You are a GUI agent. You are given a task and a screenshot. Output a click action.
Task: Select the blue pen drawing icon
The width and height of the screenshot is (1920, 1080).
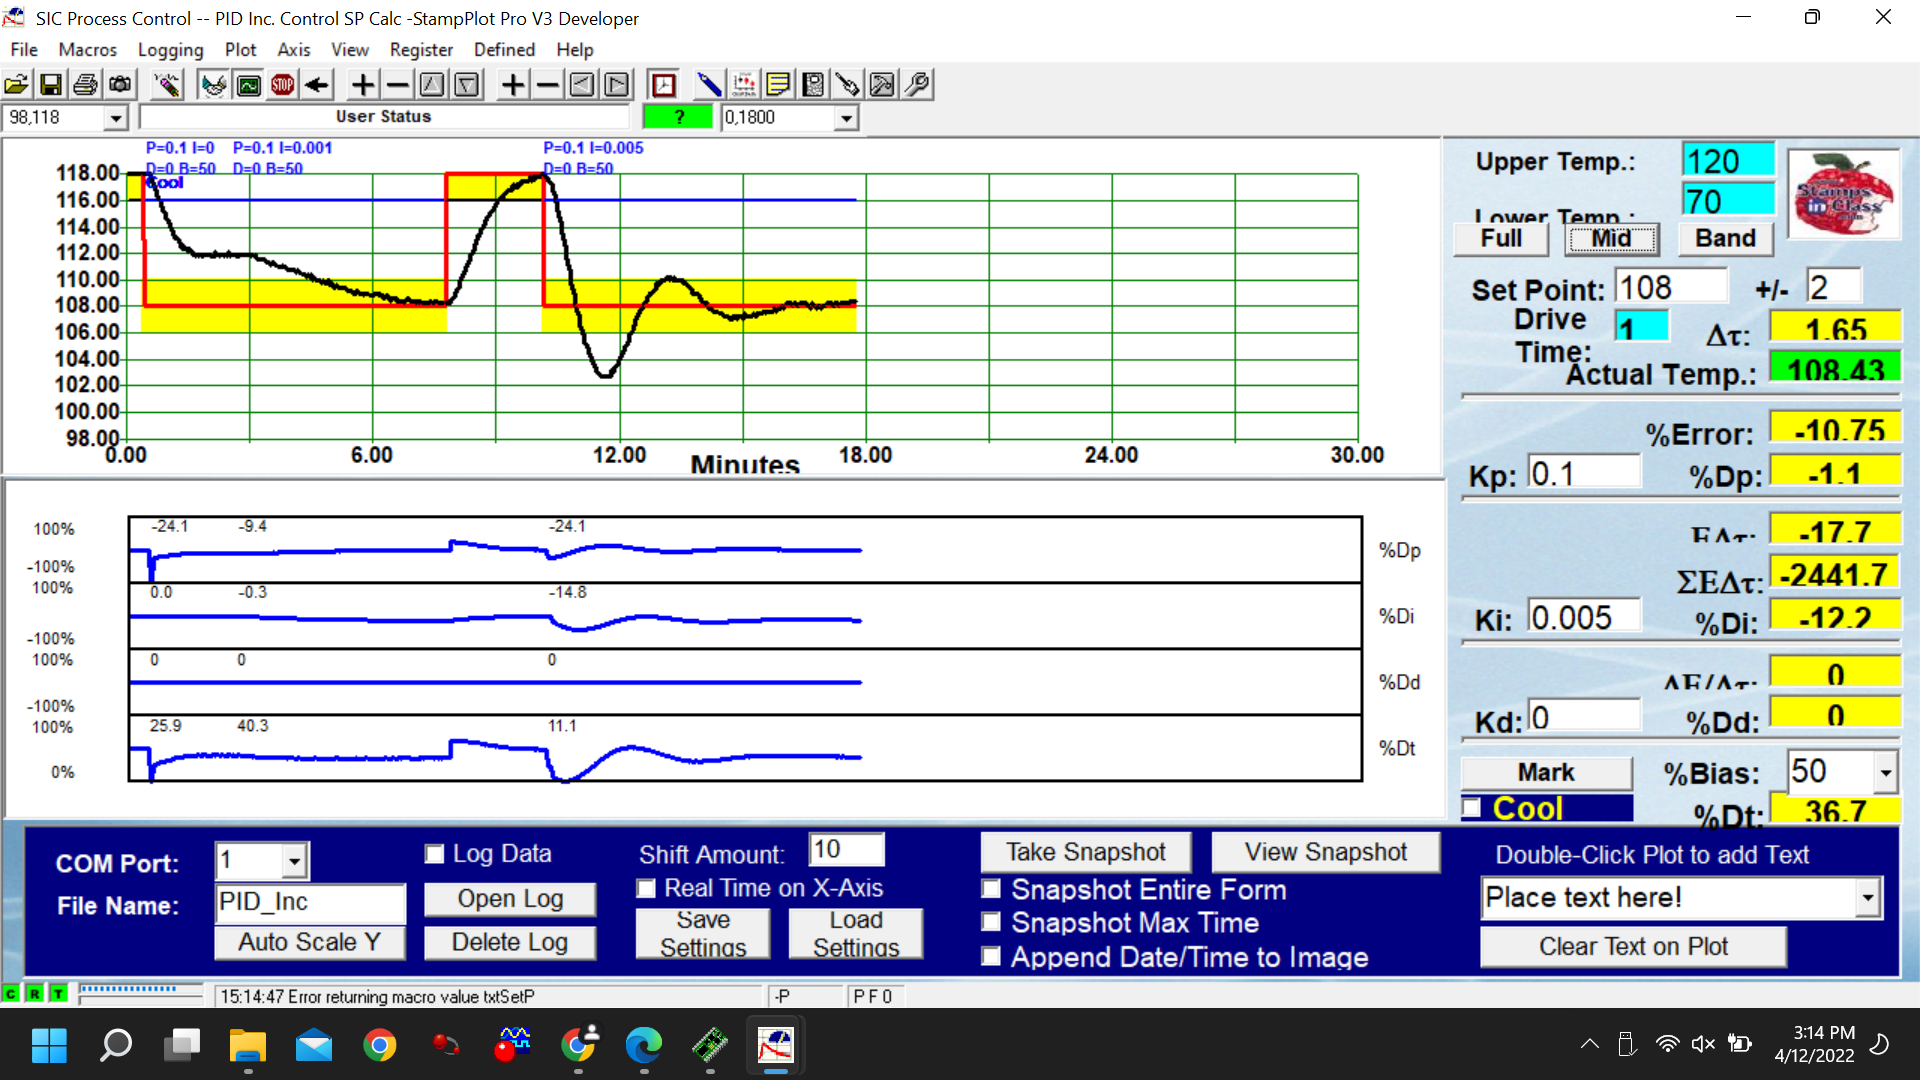pos(709,85)
